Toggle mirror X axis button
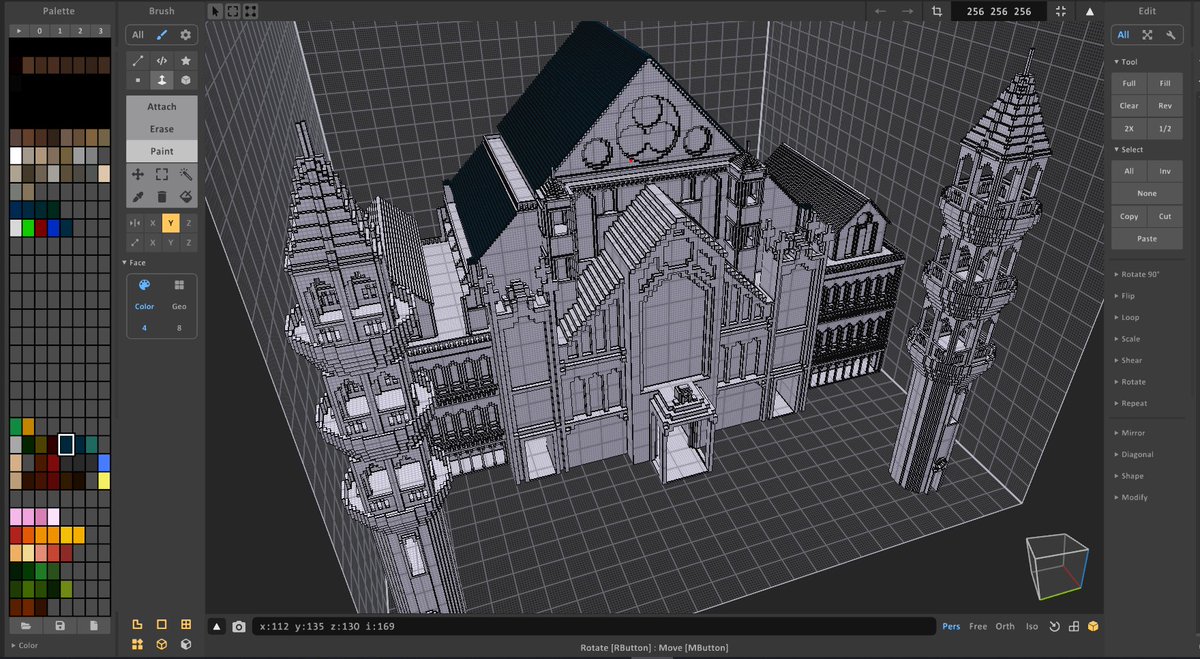The image size is (1200, 659). [x=153, y=223]
